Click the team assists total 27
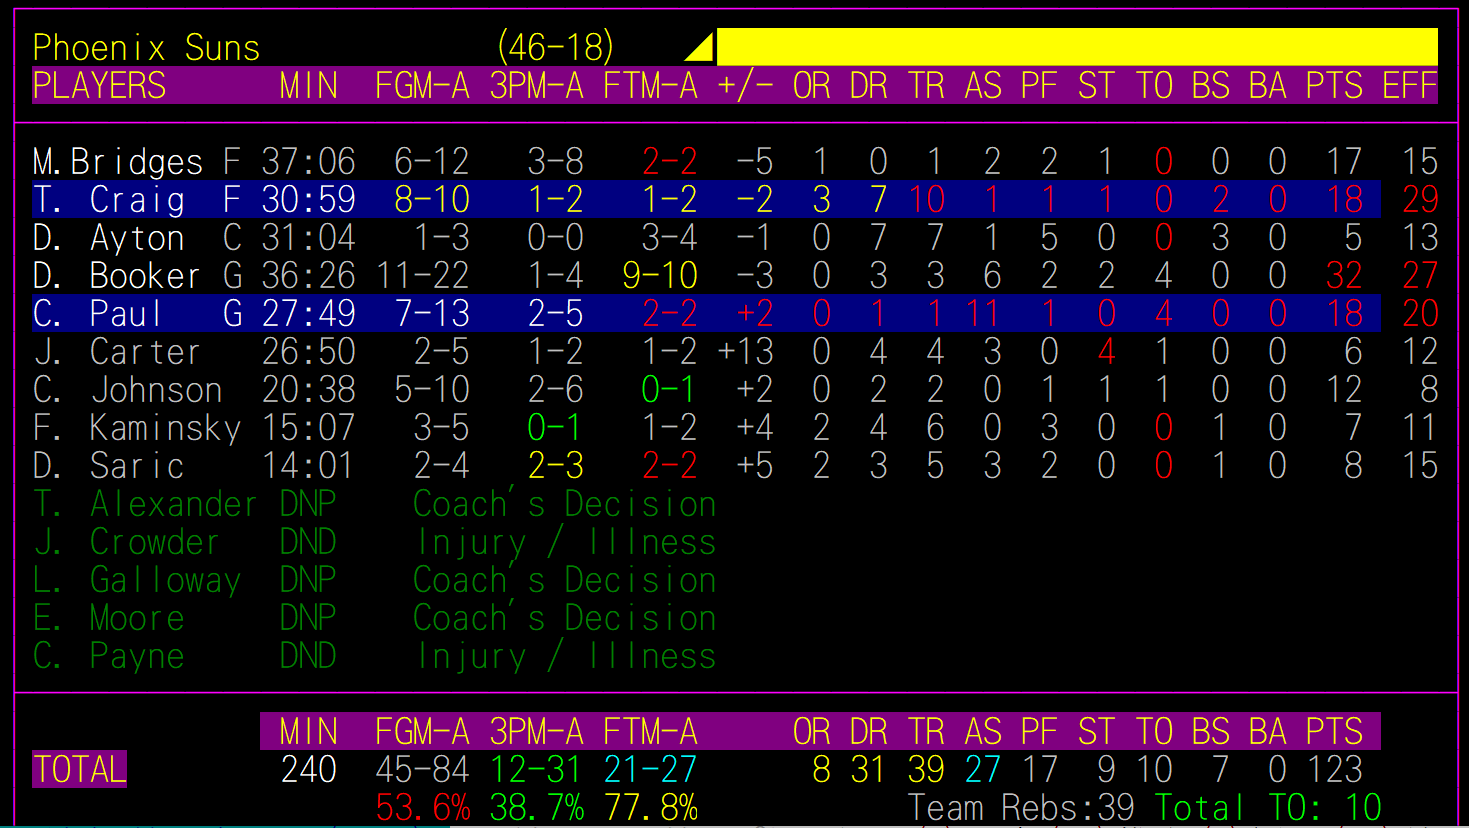Screen dimensions: 1469x828 point(983,770)
